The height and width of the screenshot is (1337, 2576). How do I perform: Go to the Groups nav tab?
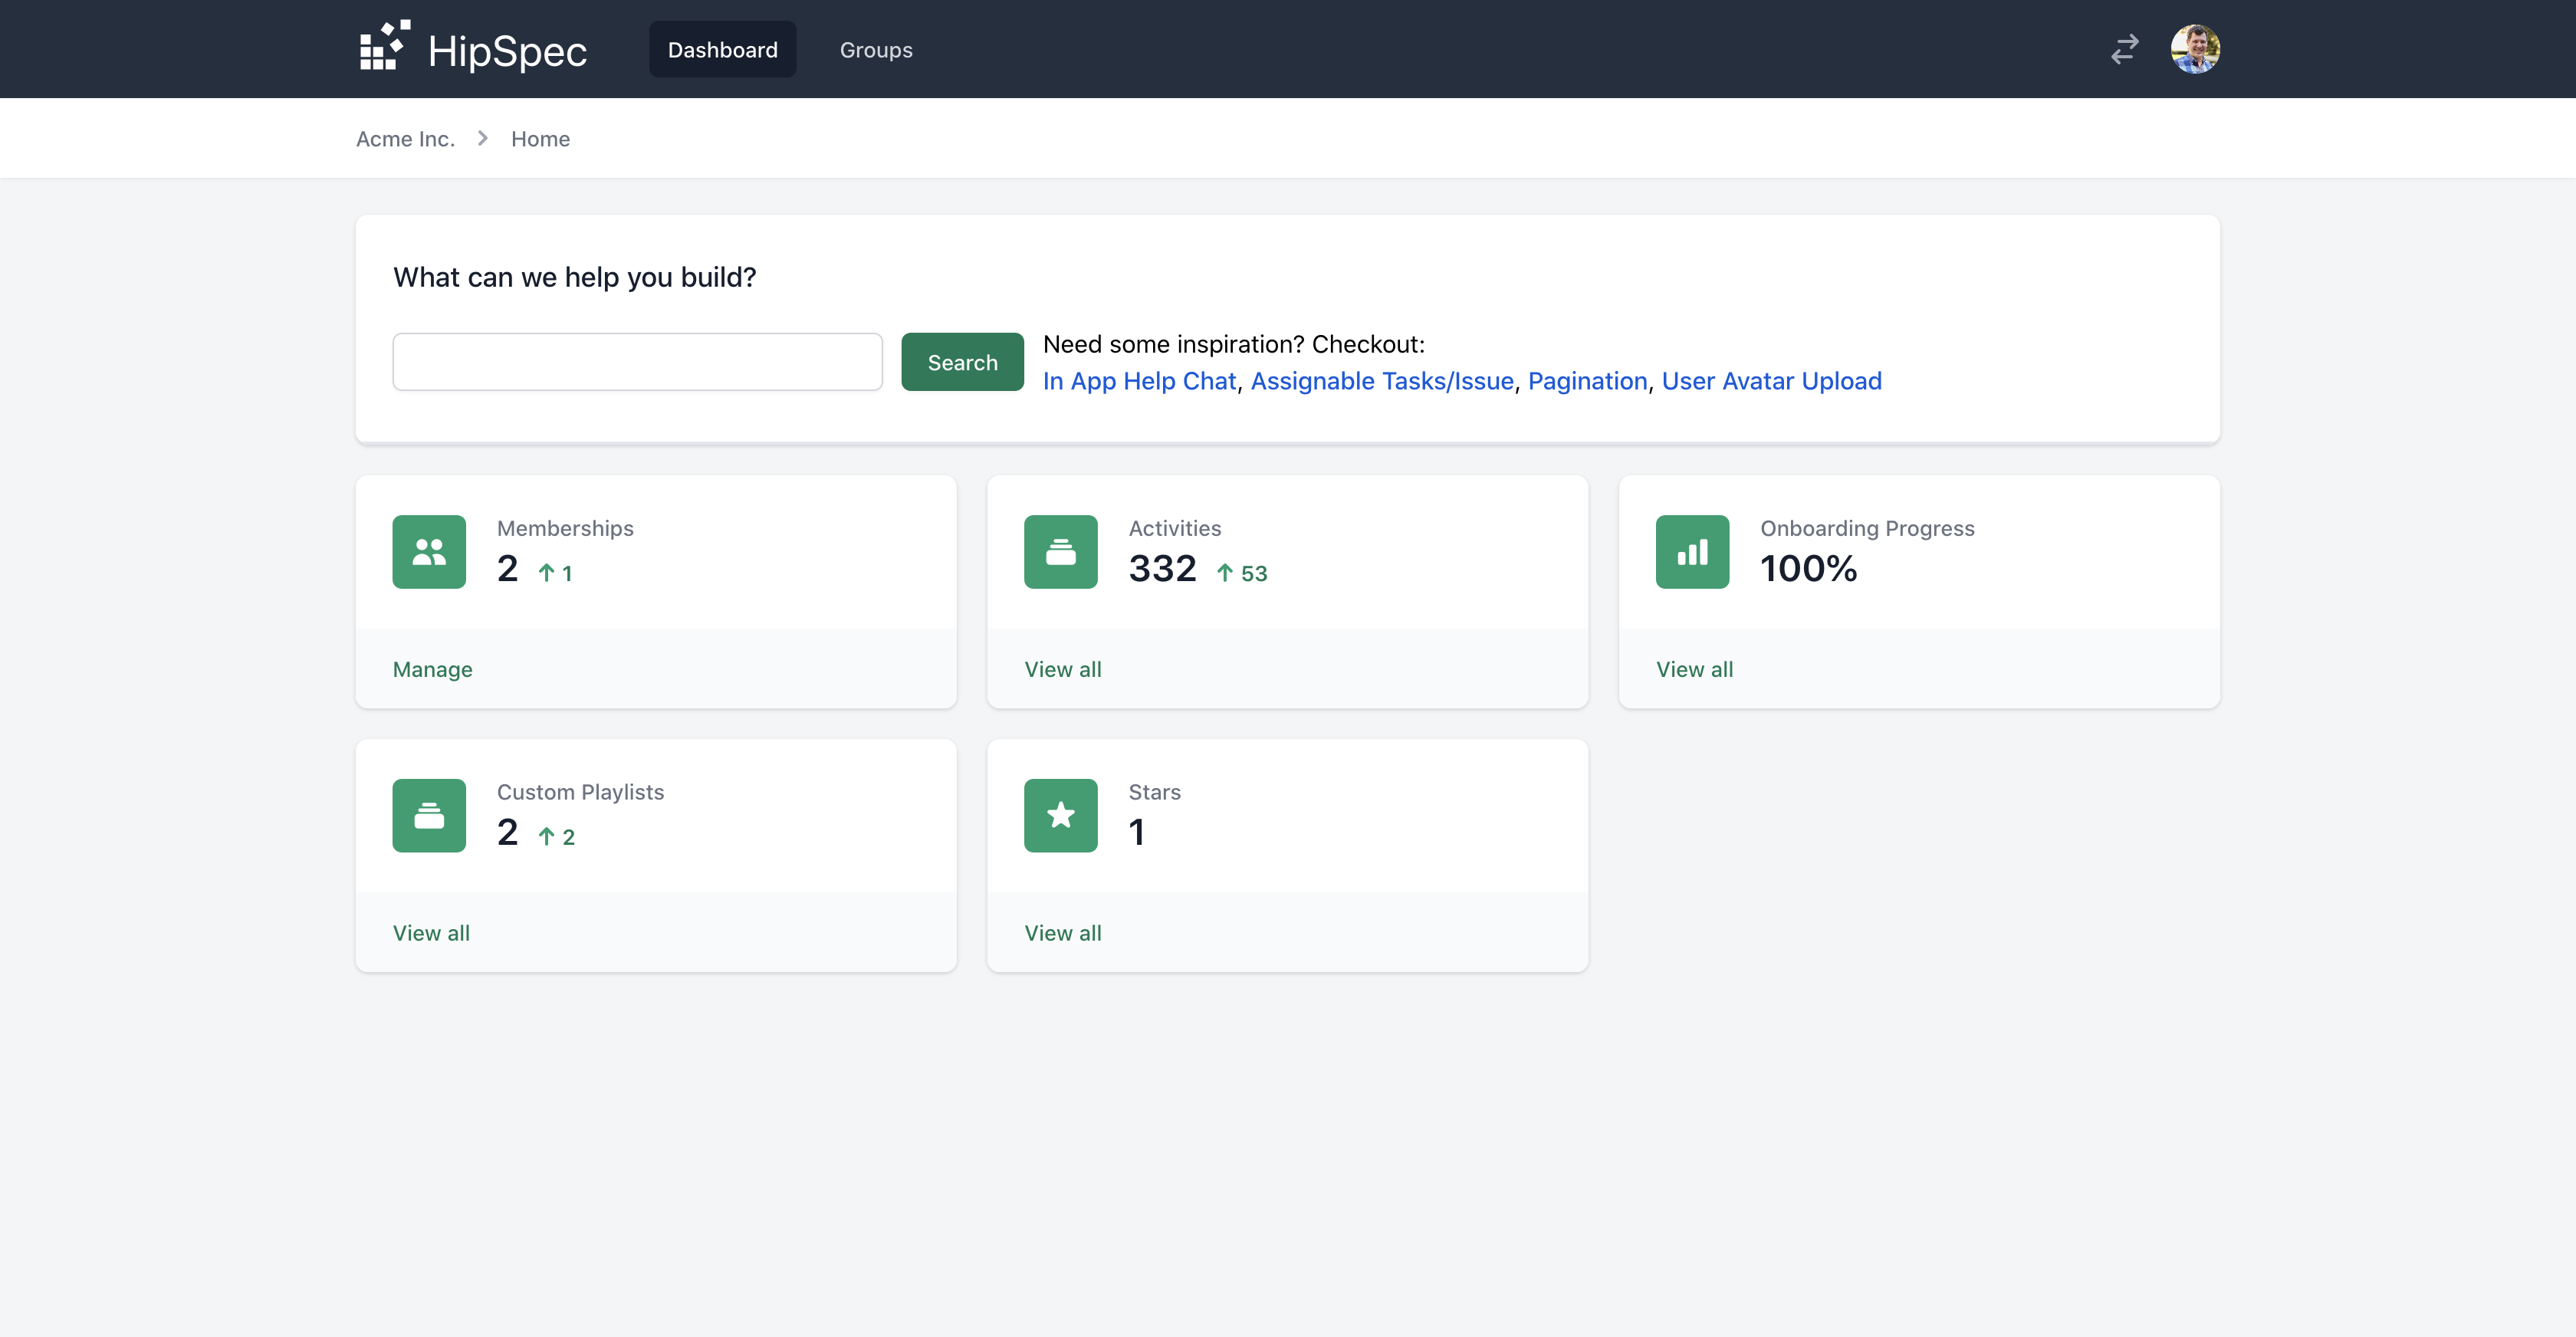(x=876, y=49)
